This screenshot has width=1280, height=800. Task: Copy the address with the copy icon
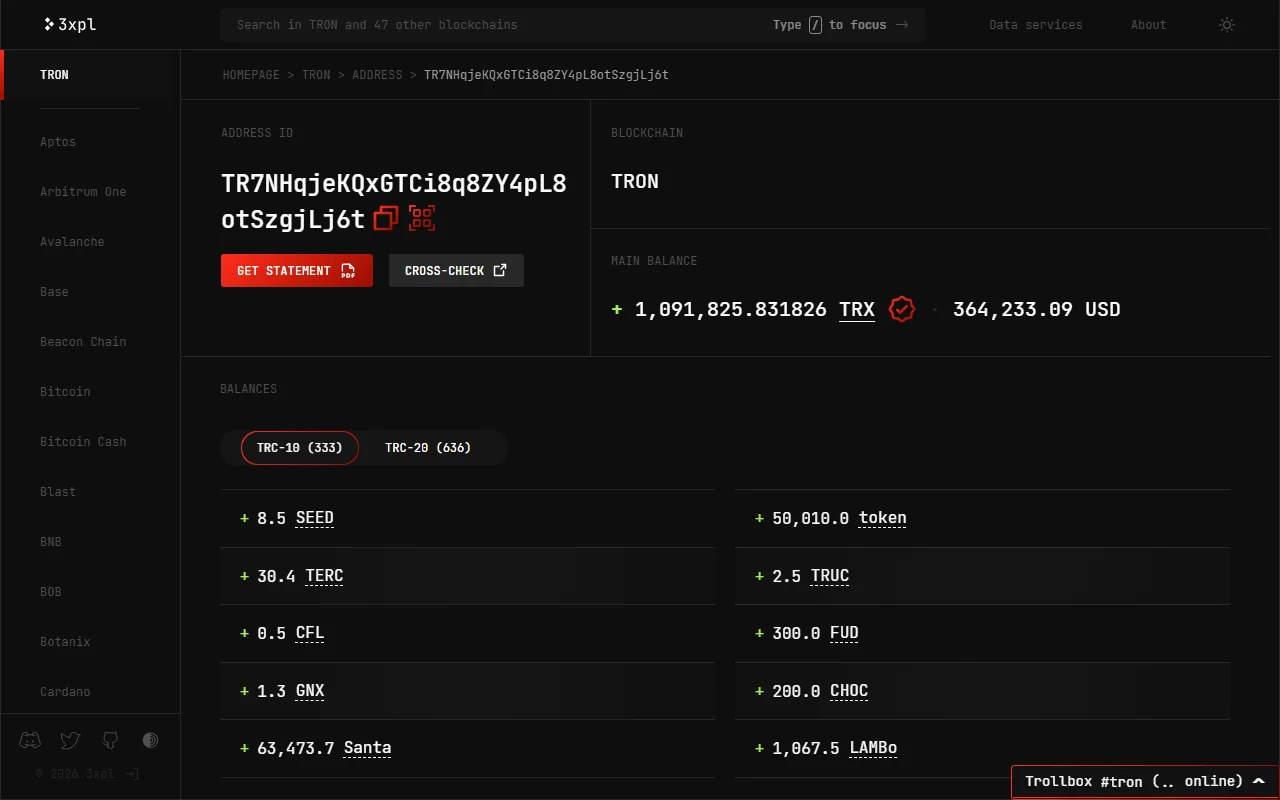coord(386,218)
